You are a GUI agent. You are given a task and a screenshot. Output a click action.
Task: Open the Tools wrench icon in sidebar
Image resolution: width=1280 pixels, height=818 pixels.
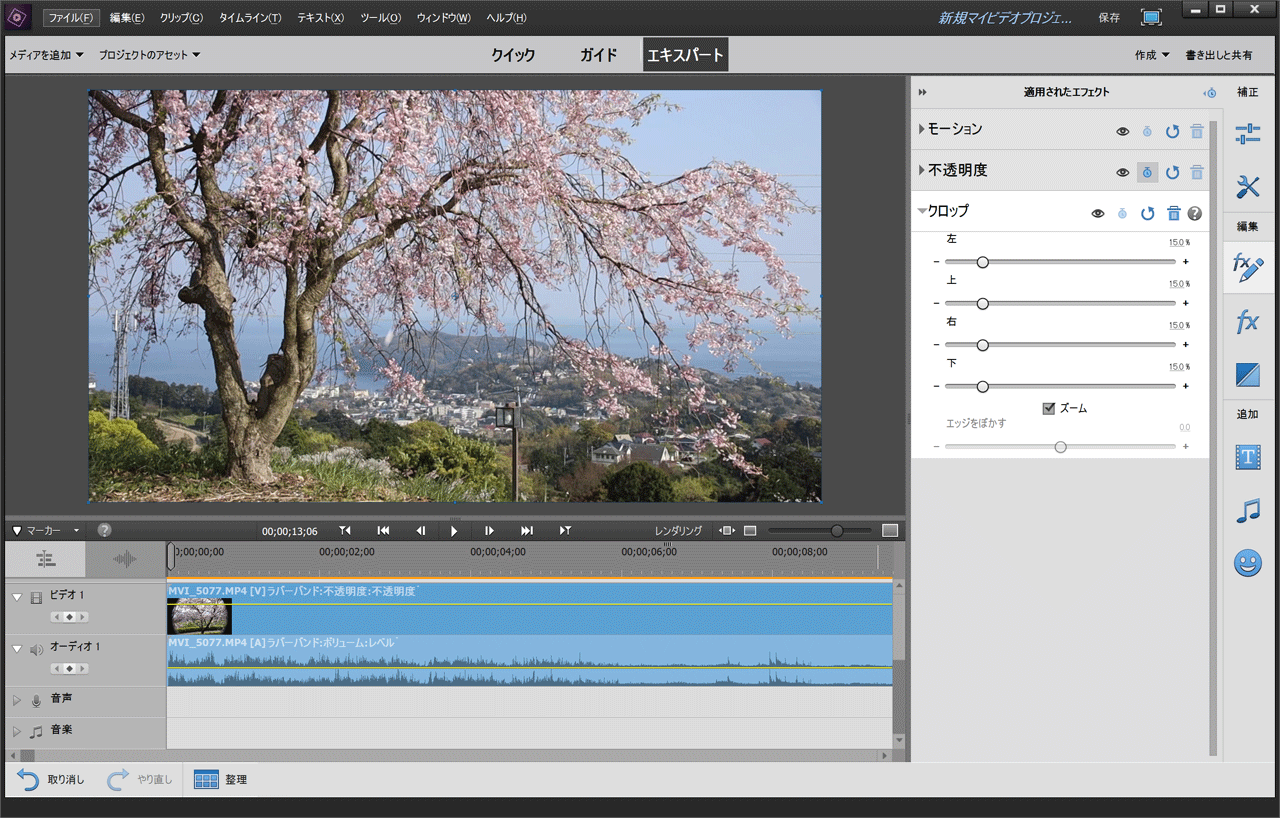pos(1247,186)
